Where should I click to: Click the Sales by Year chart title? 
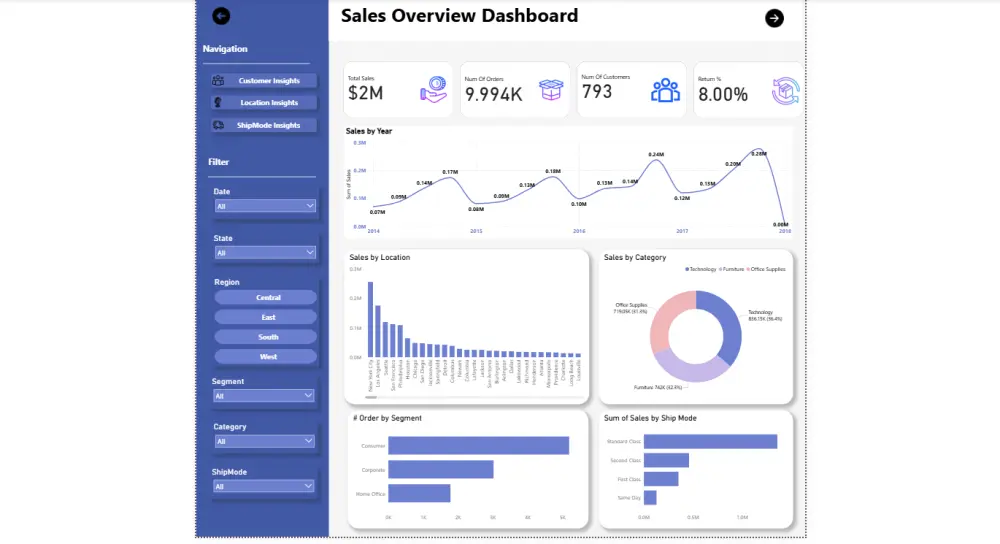tap(369, 131)
